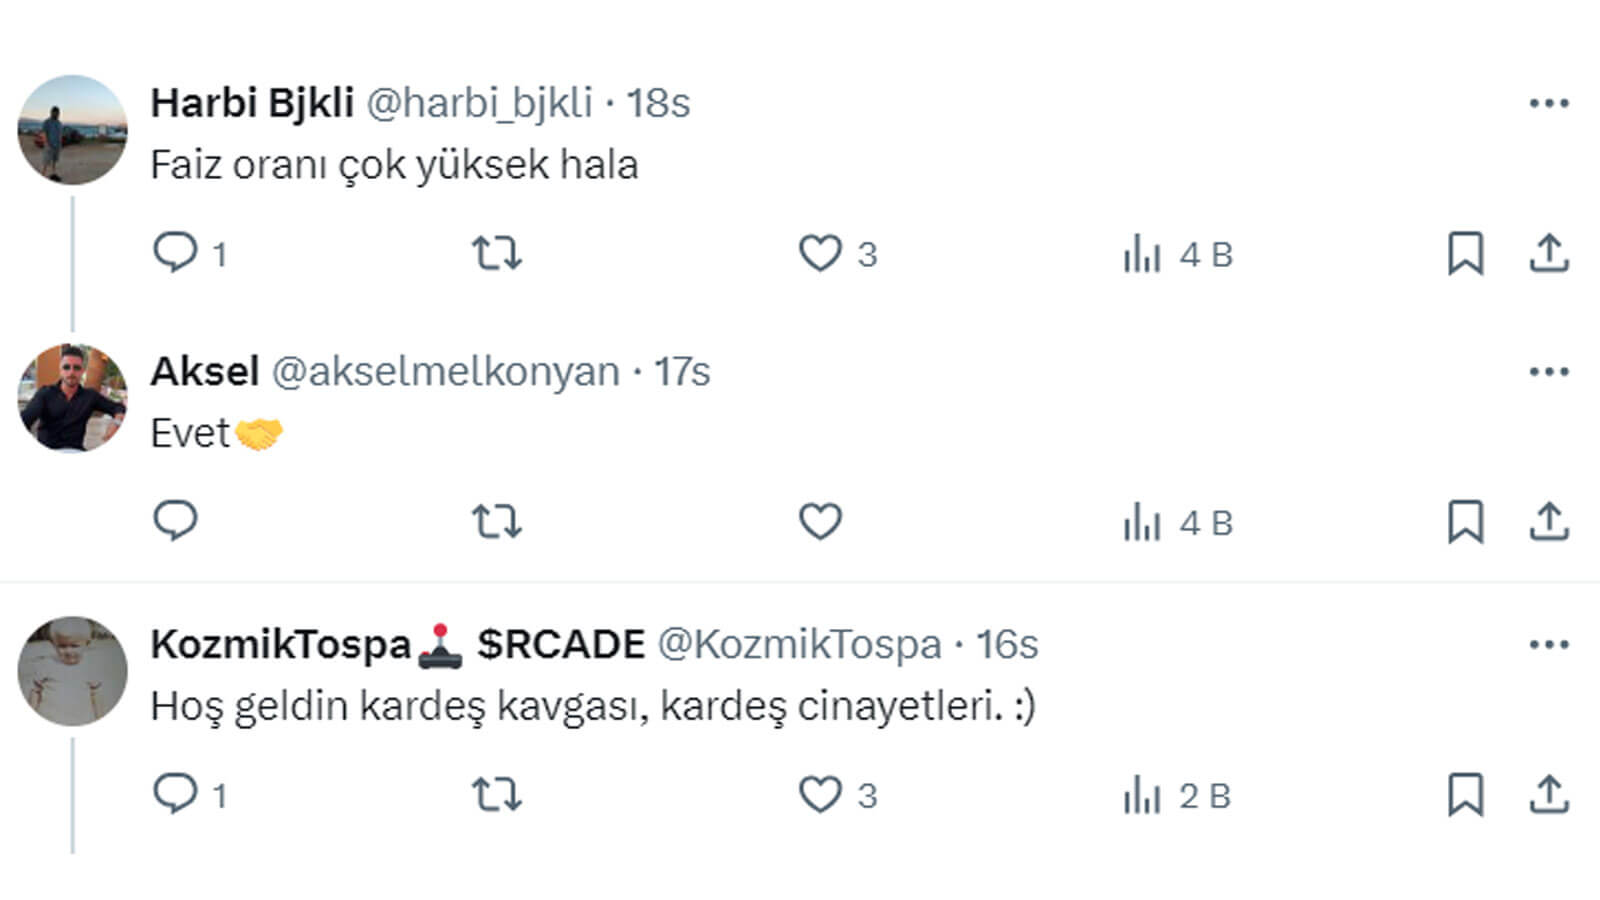Open @harbi_bjkli profile handle link
The height and width of the screenshot is (900, 1600).
tap(479, 103)
